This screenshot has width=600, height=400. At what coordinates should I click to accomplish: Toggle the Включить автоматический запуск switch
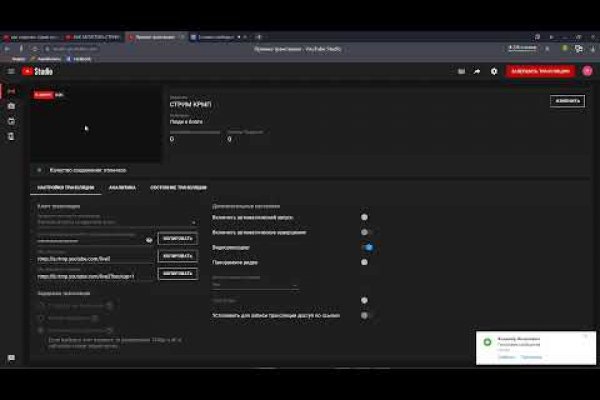pyautogui.click(x=365, y=216)
